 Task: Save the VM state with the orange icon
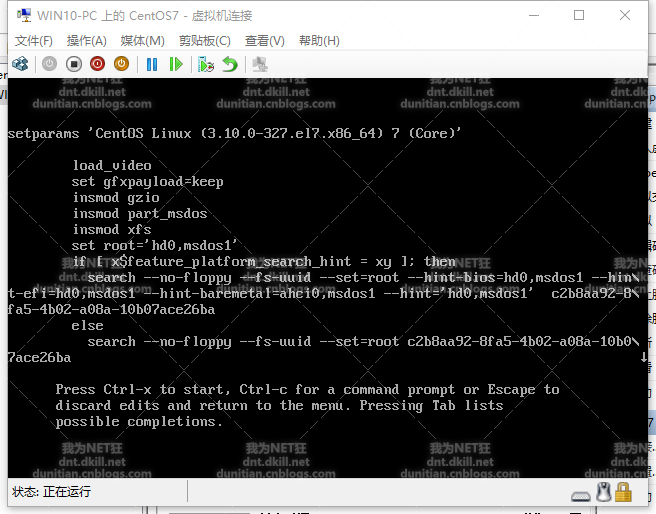click(121, 64)
